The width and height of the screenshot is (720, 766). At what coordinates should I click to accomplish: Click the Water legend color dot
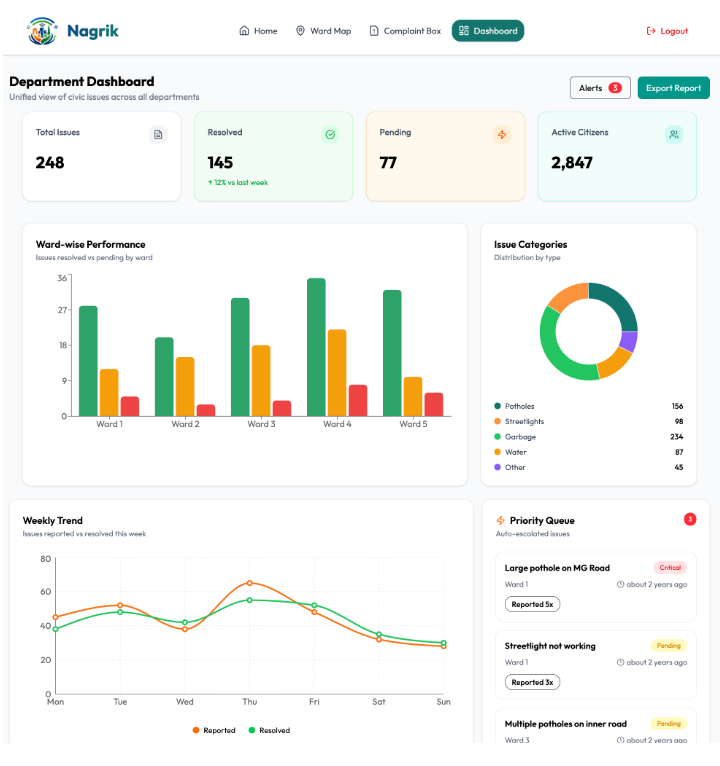497,452
